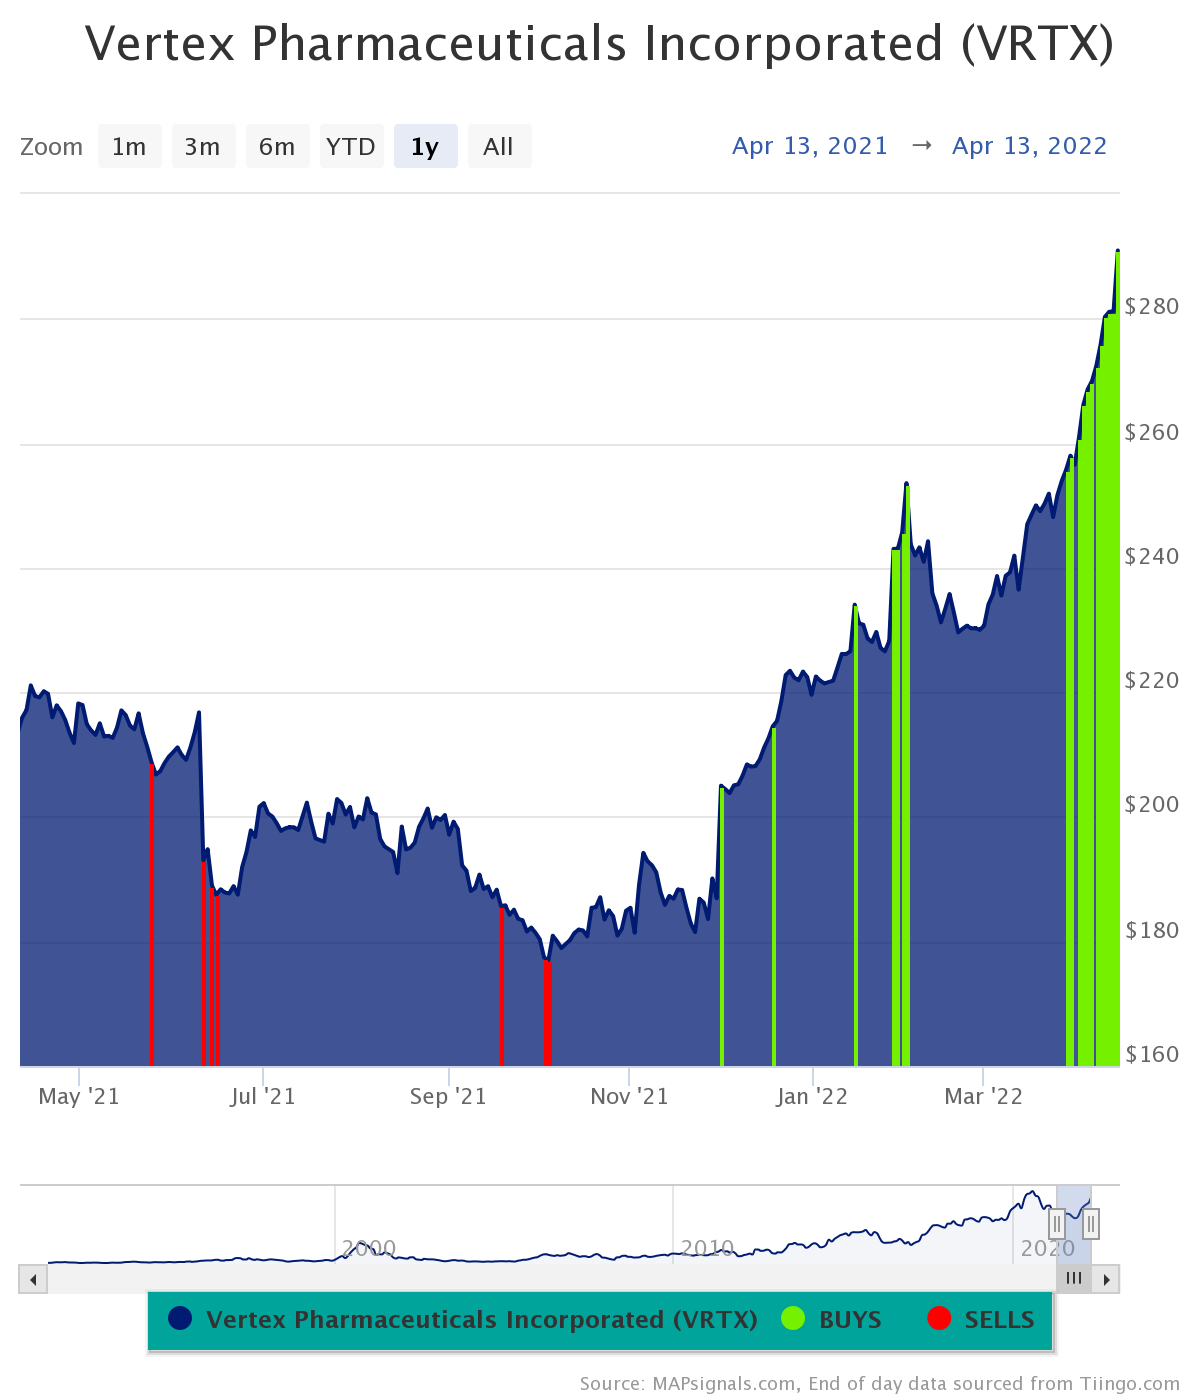Click the Sep '21 axis label
Viewport: 1200px width, 1400px height.
point(448,1097)
